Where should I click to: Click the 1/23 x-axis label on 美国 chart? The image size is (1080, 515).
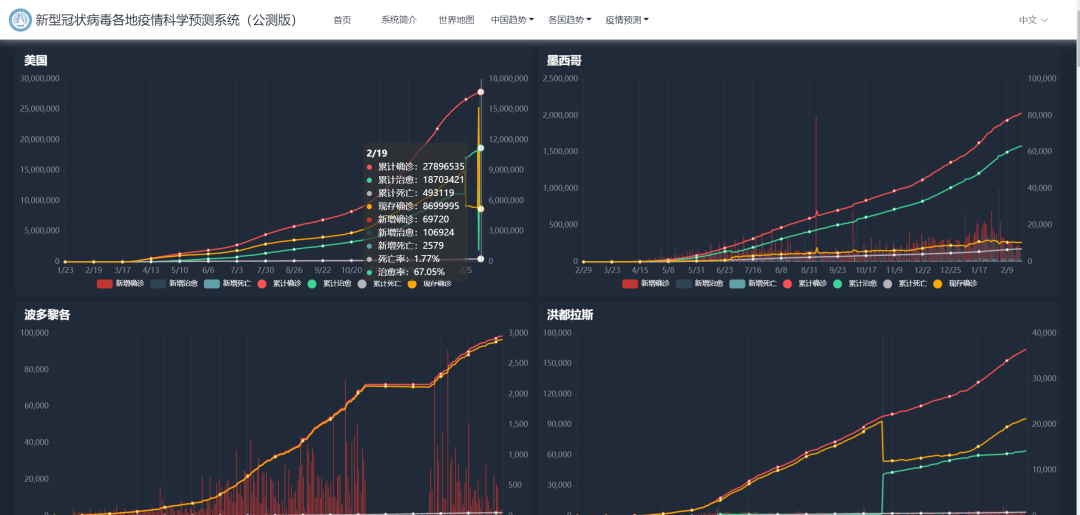65,271
